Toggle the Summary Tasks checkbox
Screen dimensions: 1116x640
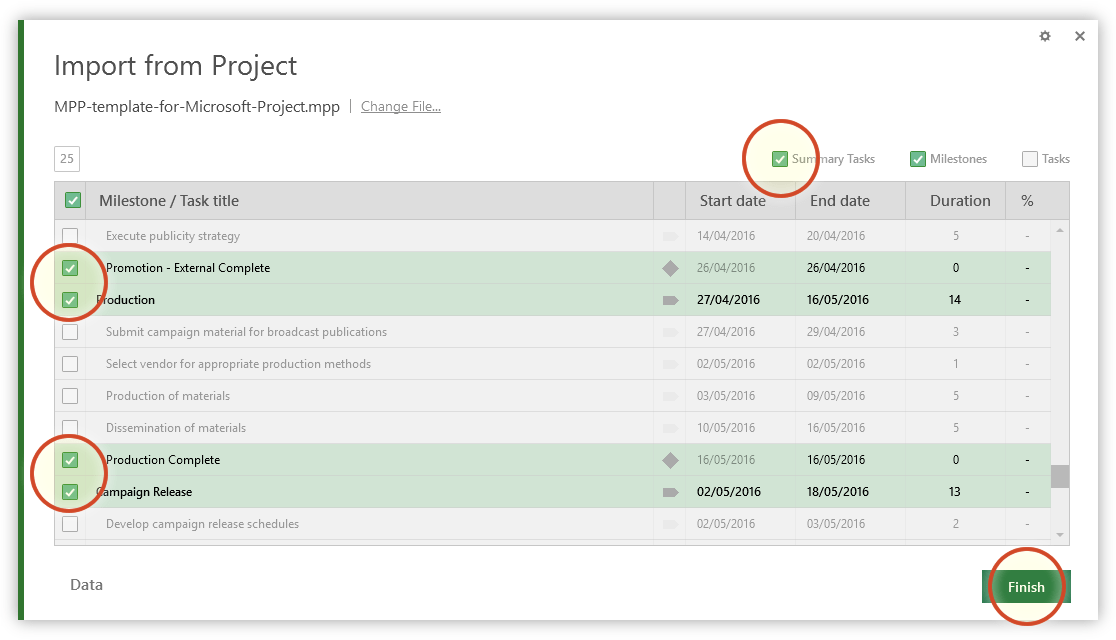(x=781, y=158)
